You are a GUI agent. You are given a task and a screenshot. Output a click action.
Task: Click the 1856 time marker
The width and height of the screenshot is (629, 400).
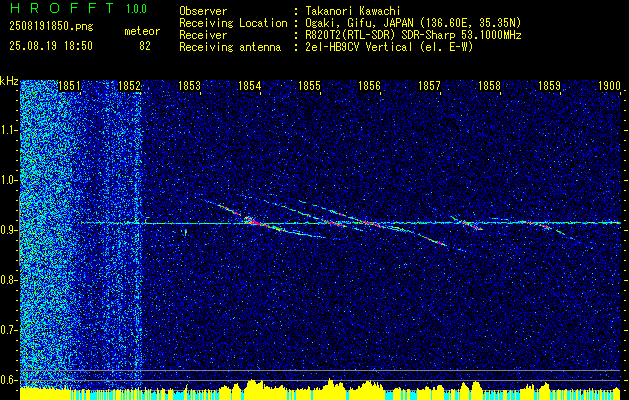tap(369, 85)
